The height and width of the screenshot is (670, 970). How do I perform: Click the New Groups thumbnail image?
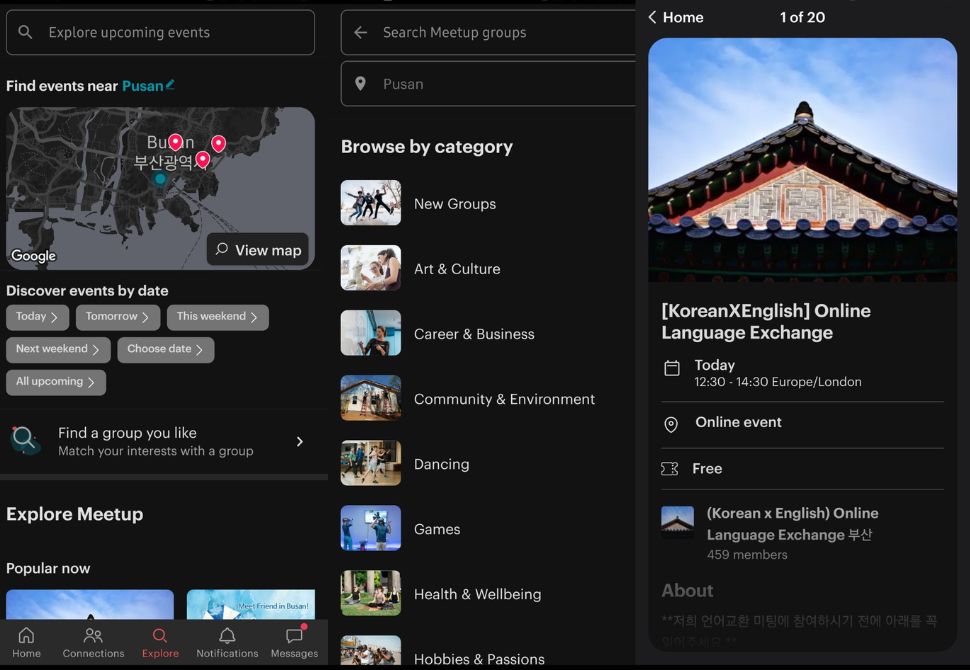coord(371,203)
